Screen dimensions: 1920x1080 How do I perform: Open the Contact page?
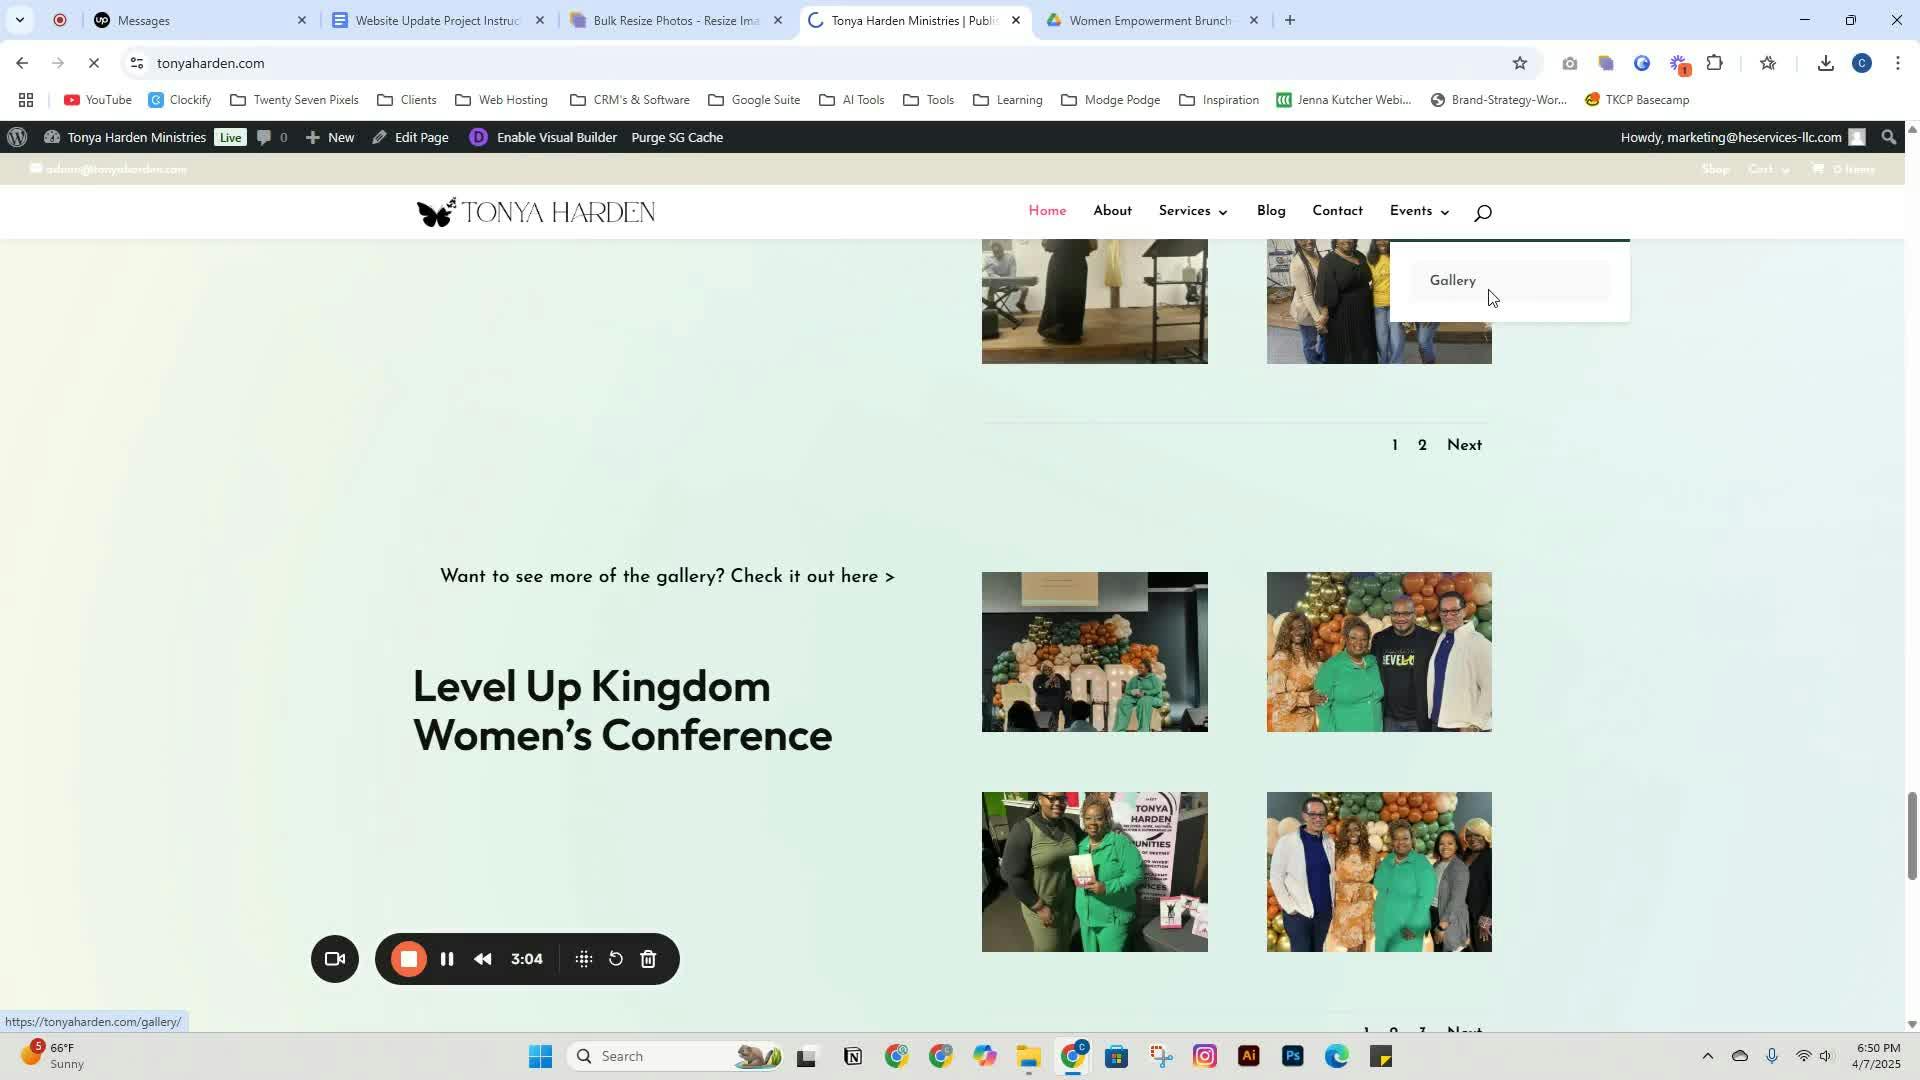point(1337,211)
